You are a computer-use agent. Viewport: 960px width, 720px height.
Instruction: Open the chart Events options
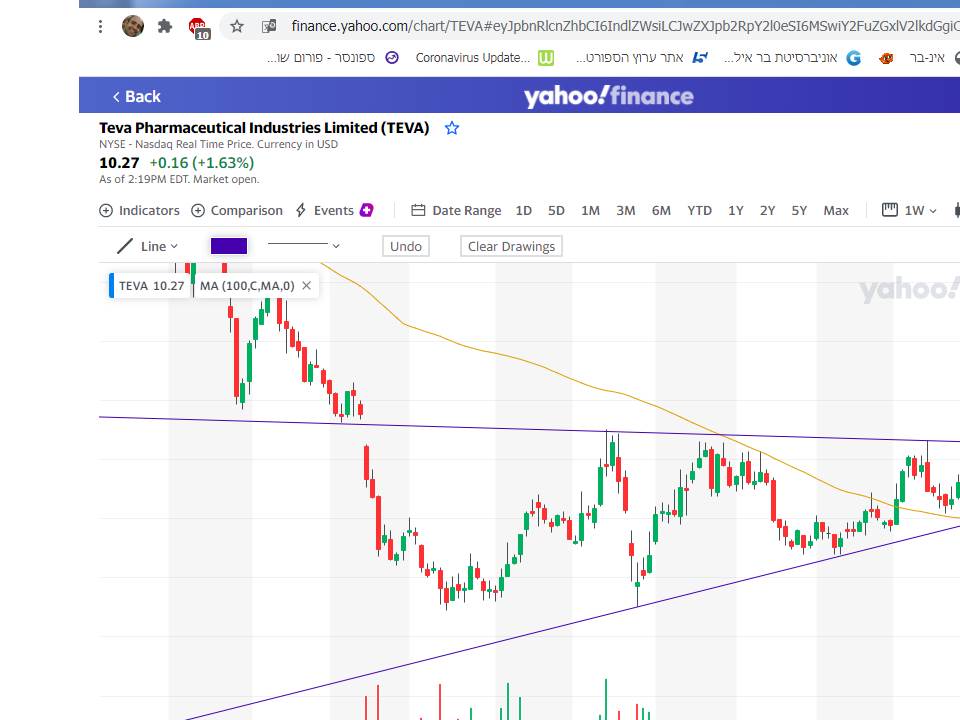[334, 210]
